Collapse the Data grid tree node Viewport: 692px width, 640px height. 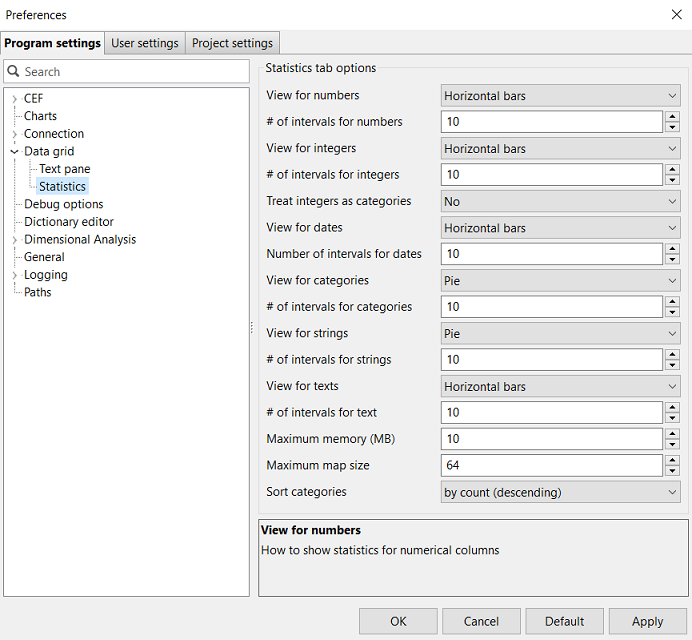15,152
